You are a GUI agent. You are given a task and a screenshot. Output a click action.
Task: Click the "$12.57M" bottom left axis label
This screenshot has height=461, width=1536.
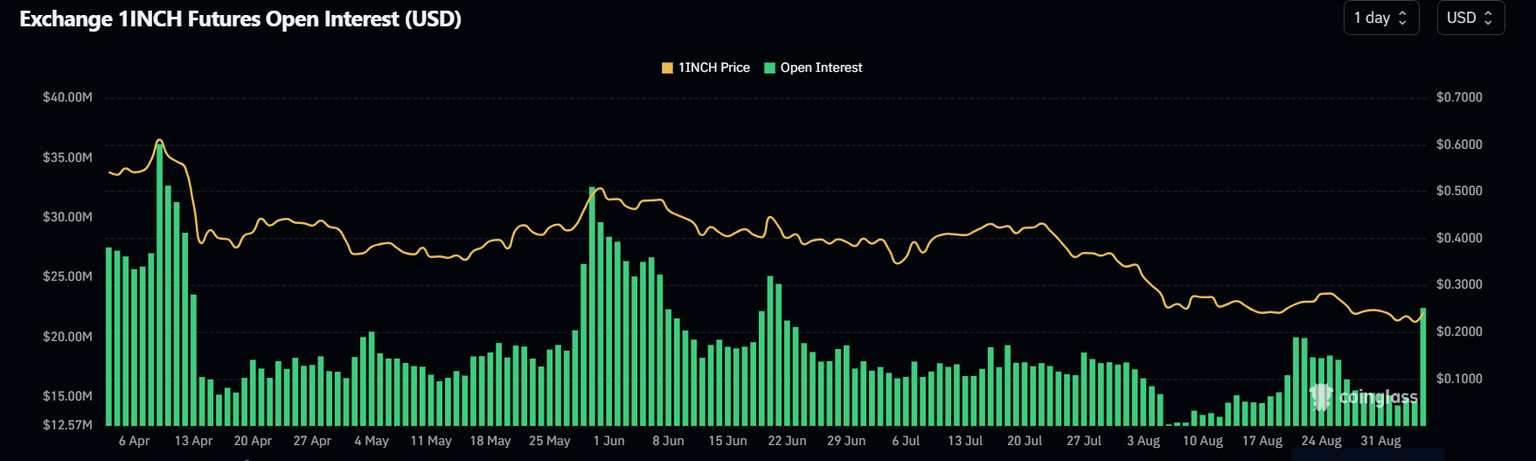(68, 426)
